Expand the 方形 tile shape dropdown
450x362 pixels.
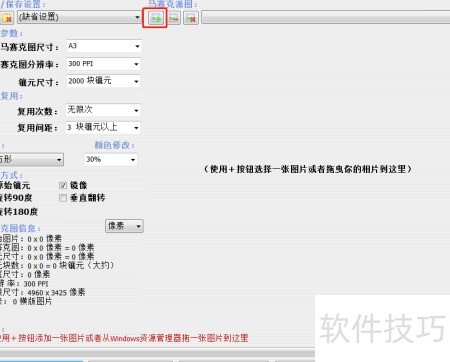(x=31, y=159)
